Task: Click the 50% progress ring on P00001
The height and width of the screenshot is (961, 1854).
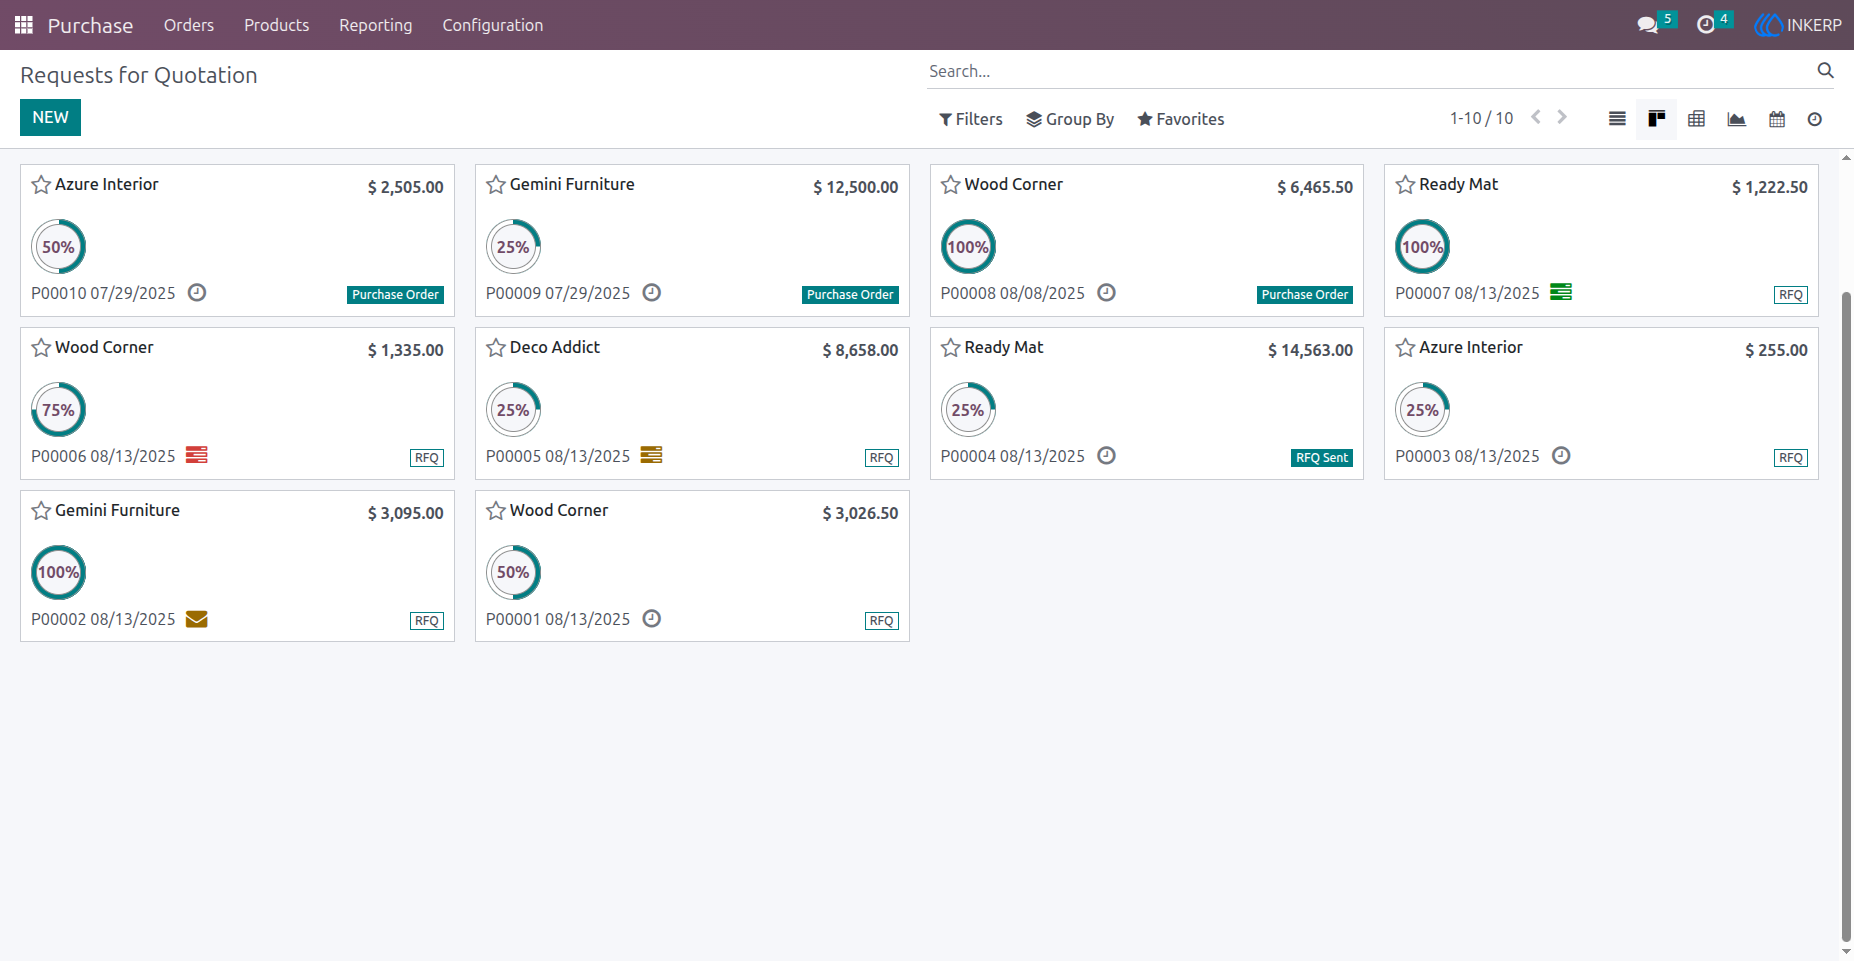Action: (x=513, y=572)
